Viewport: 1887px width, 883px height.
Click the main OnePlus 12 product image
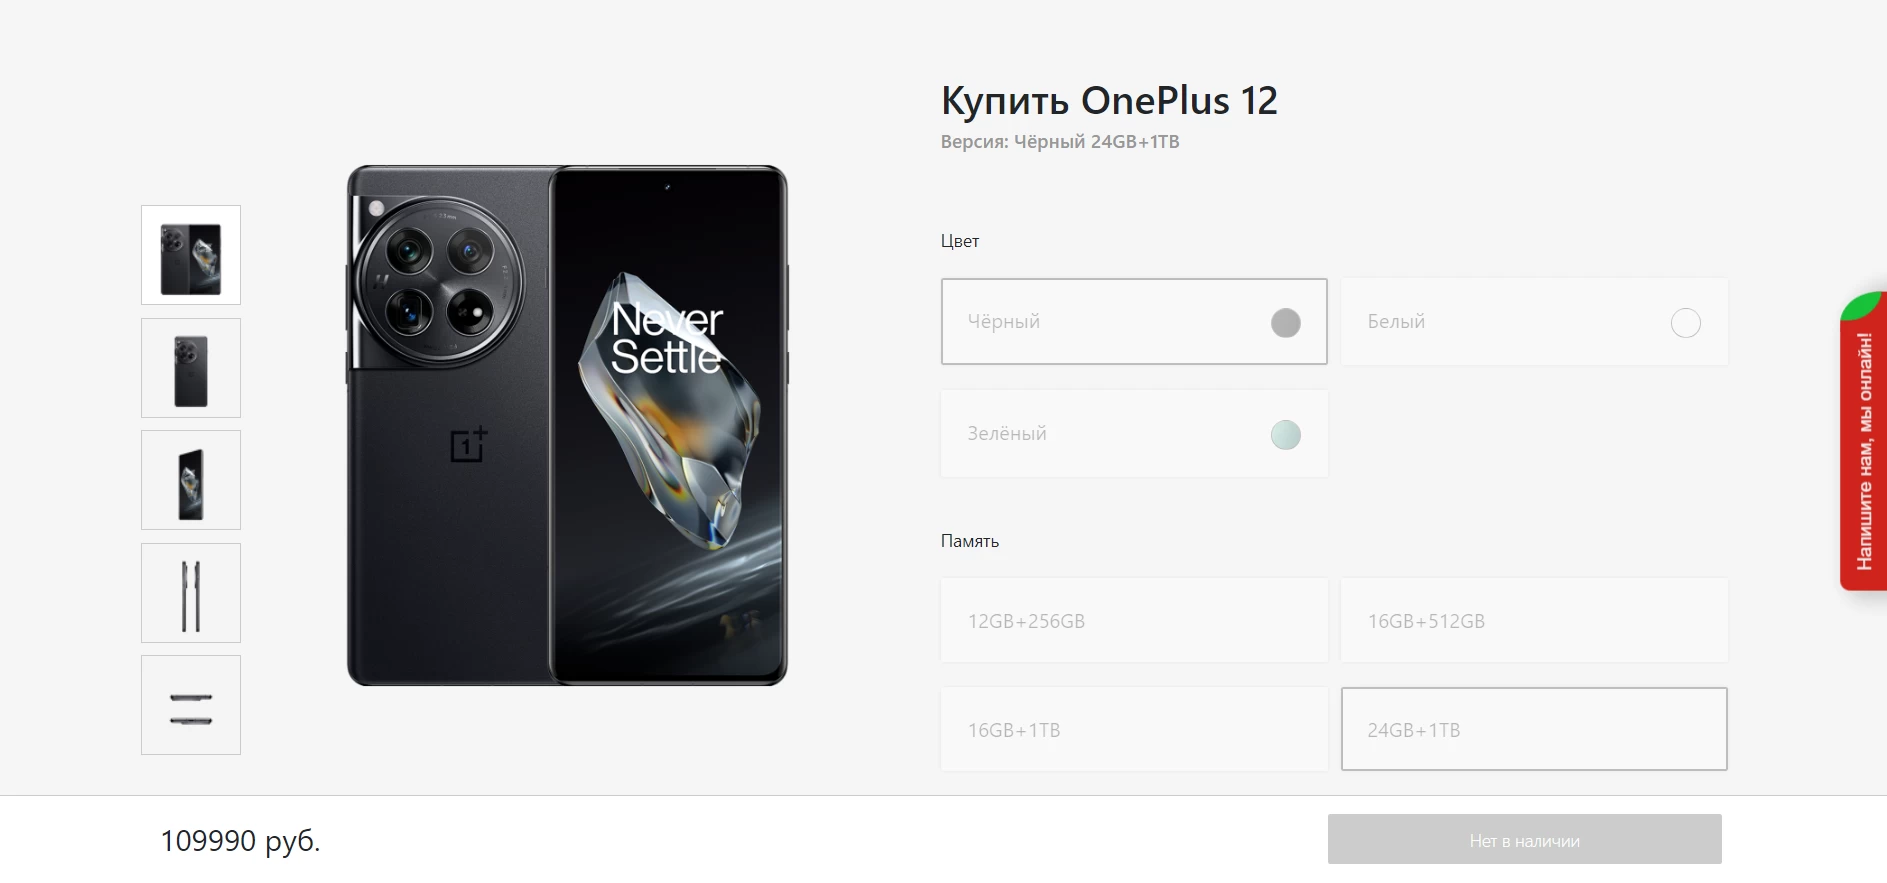point(567,425)
